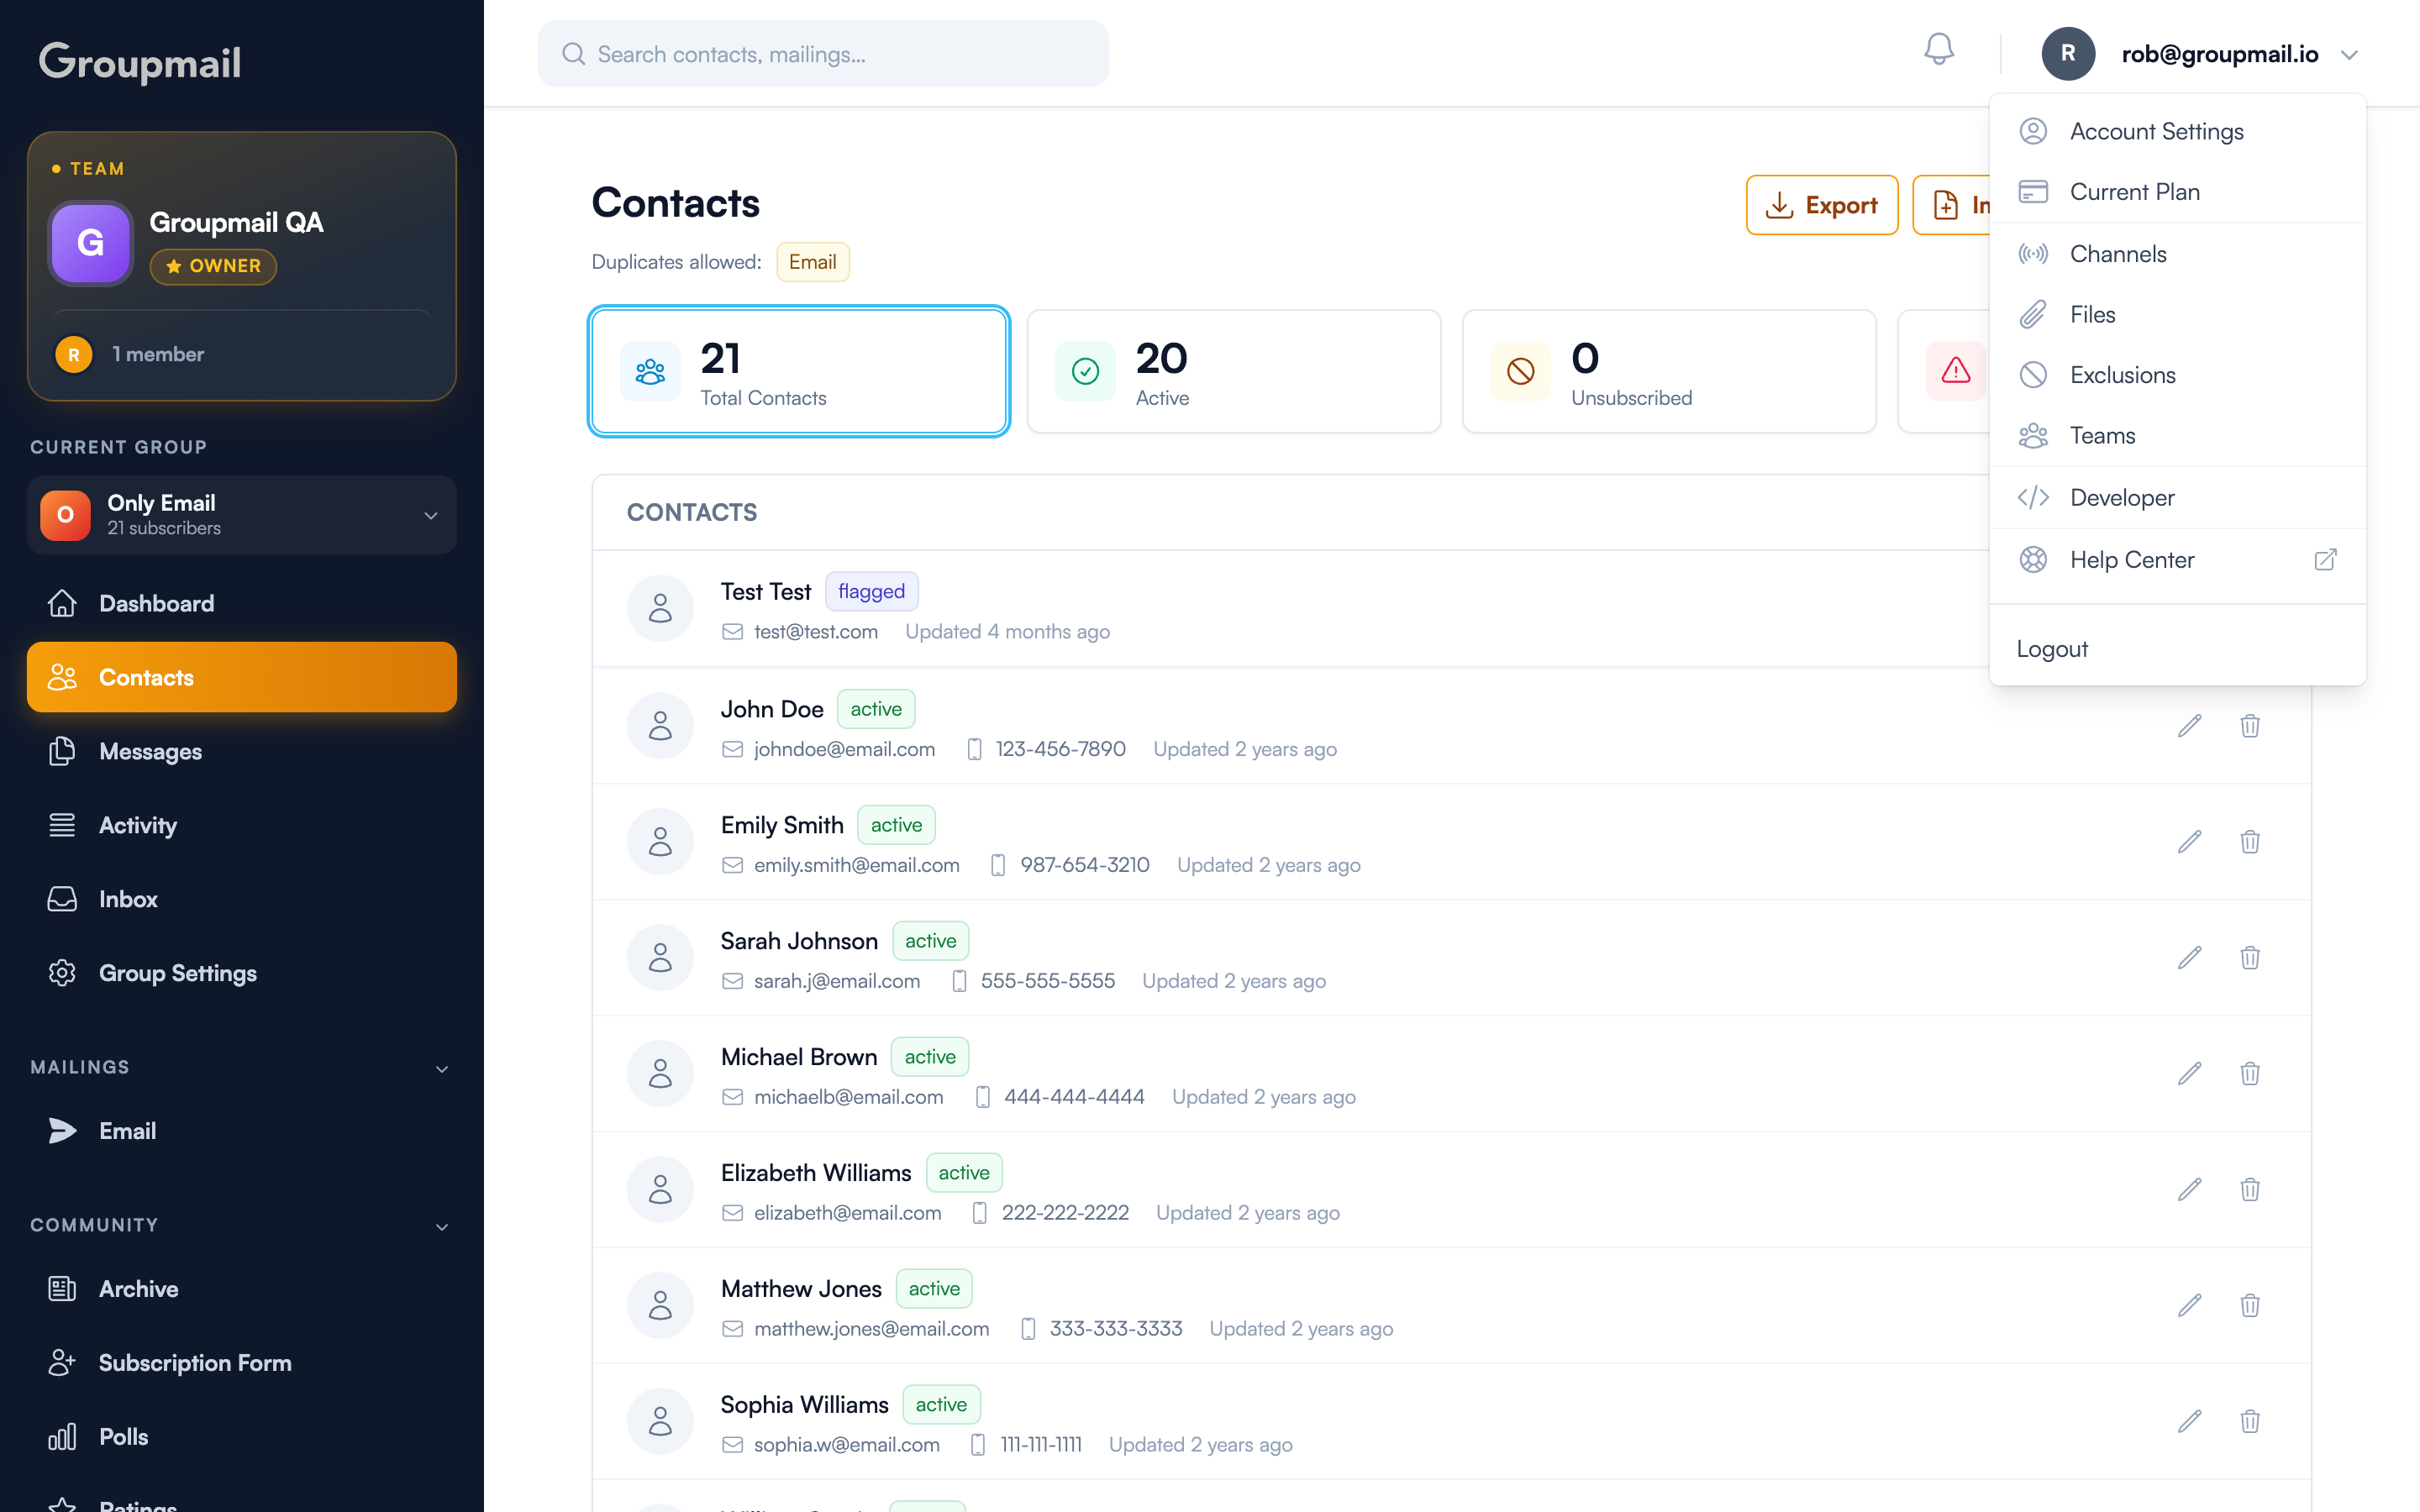Open Account Settings from the menu
Viewport: 2420px width, 1512px height.
point(2177,132)
